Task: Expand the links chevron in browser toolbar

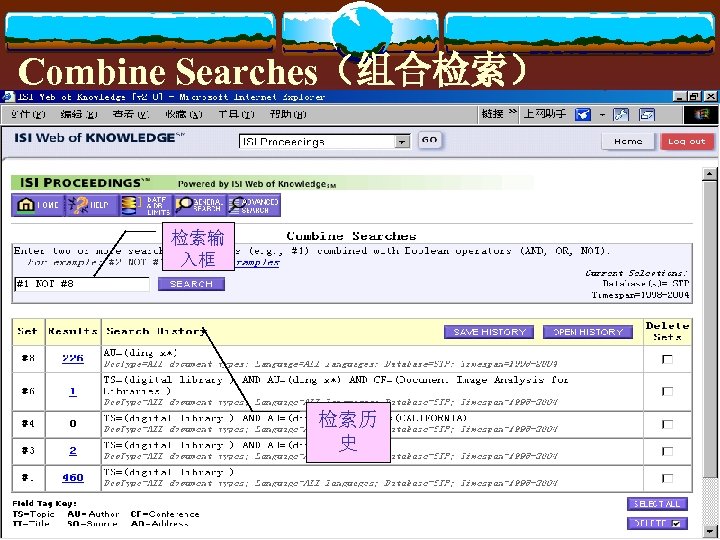Action: (512, 112)
